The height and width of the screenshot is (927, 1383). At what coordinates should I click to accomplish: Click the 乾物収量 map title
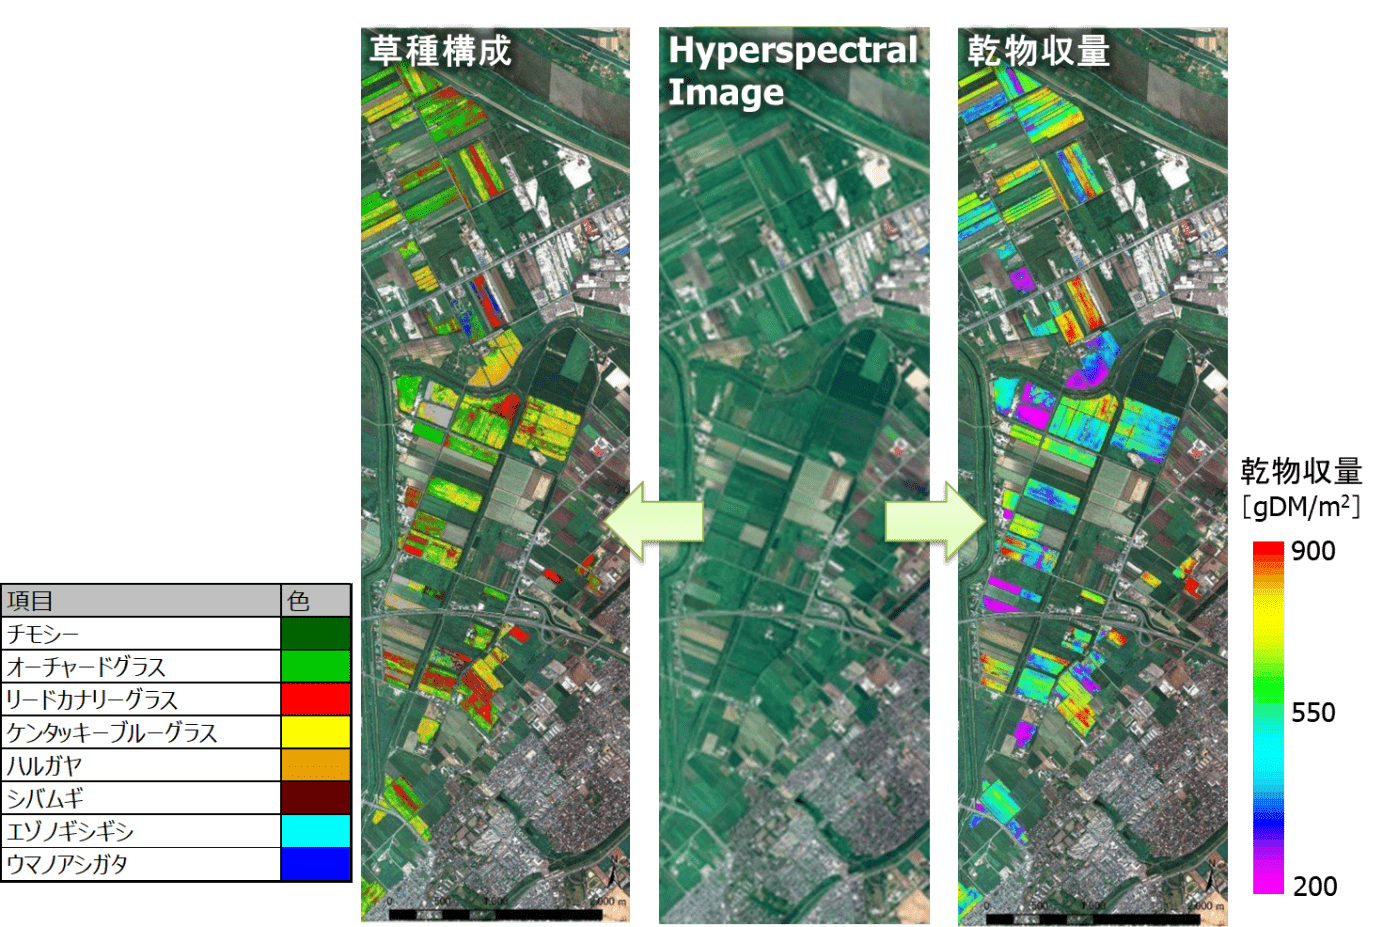[x=1039, y=50]
